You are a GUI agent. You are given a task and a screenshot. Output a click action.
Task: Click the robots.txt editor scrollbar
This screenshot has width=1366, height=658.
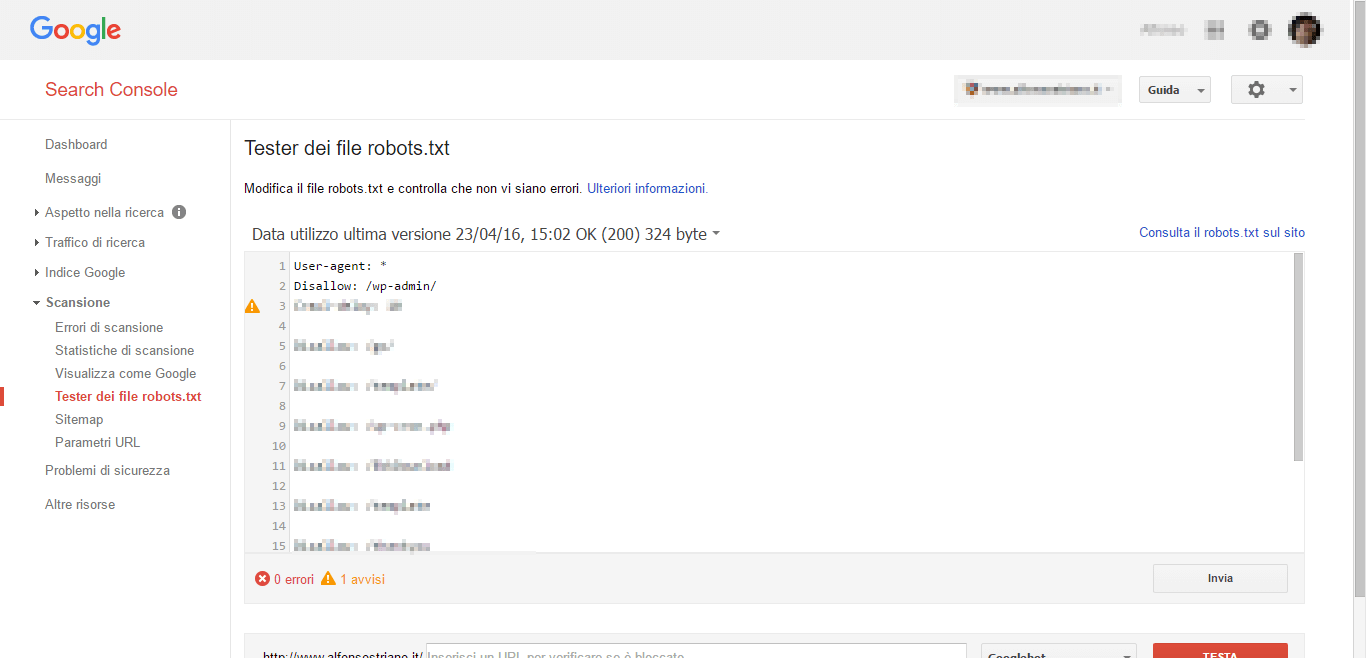[1299, 356]
